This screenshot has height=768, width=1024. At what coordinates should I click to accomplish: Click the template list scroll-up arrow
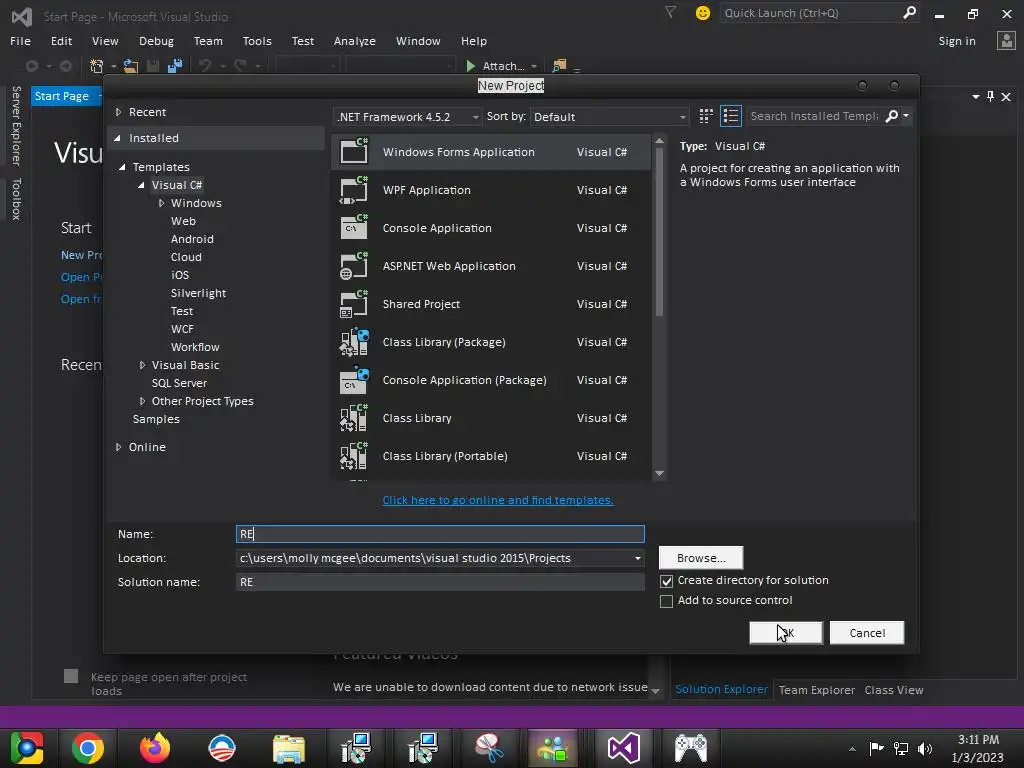[x=659, y=140]
